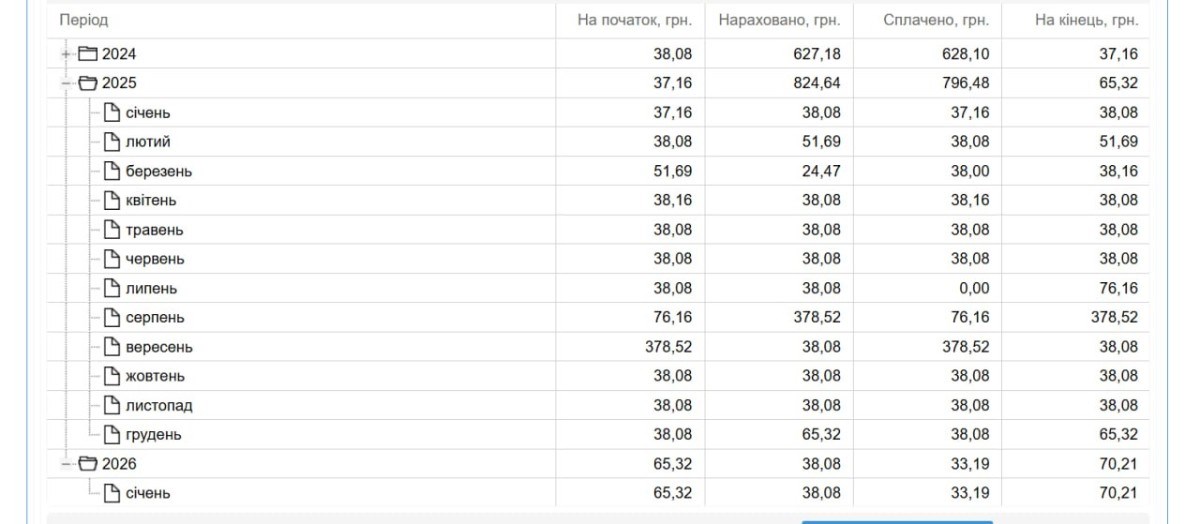Expand the 2024 year row
This screenshot has height=524, width=1200.
coord(66,54)
